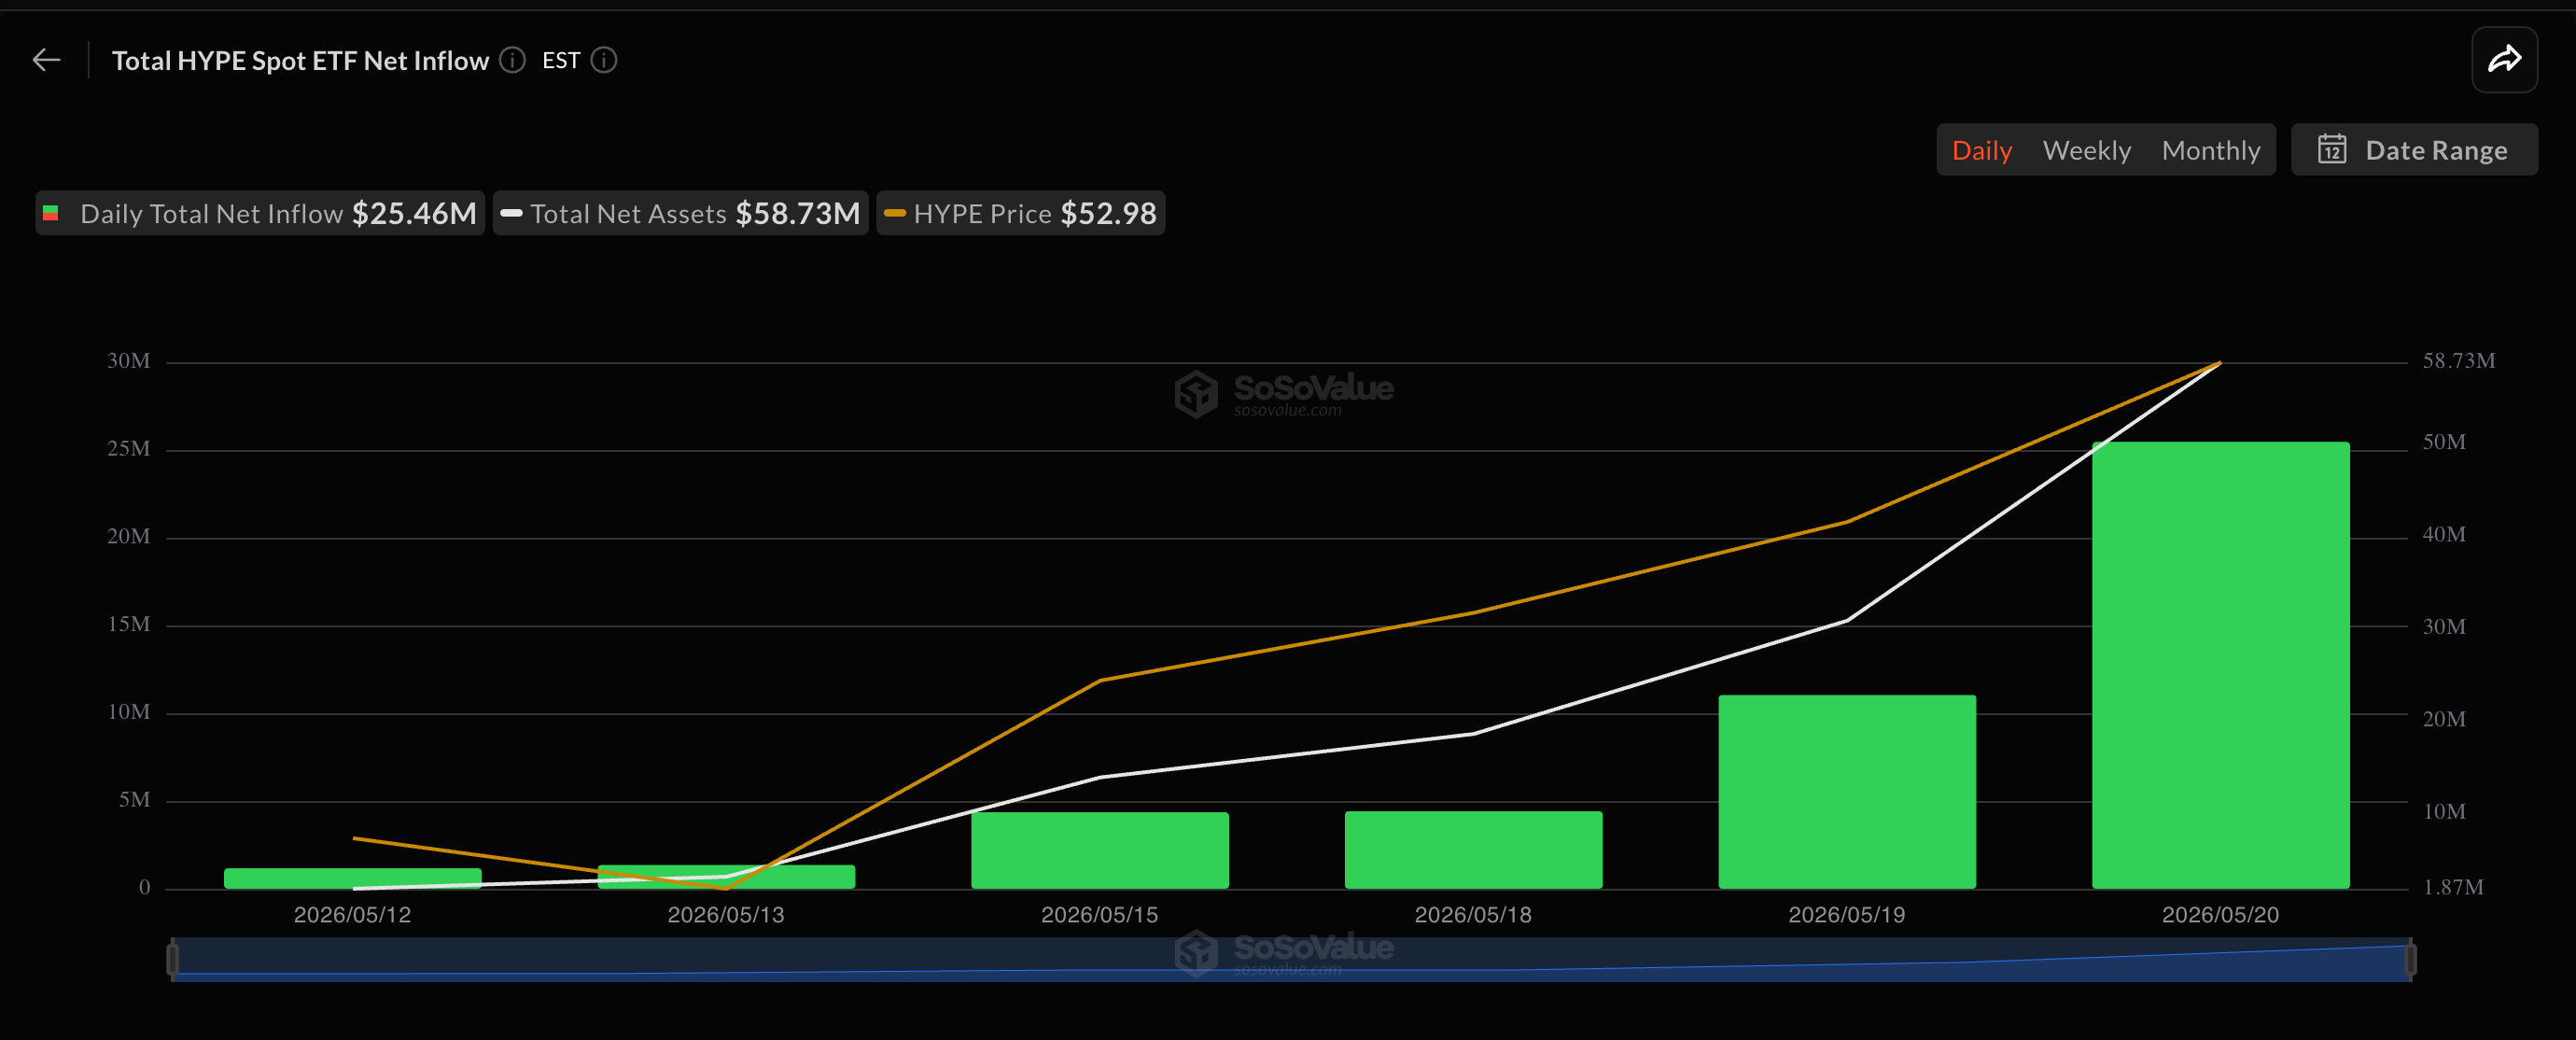This screenshot has height=1040, width=2576.
Task: Click the 2026/05/20 axis date label
Action: (x=2220, y=915)
